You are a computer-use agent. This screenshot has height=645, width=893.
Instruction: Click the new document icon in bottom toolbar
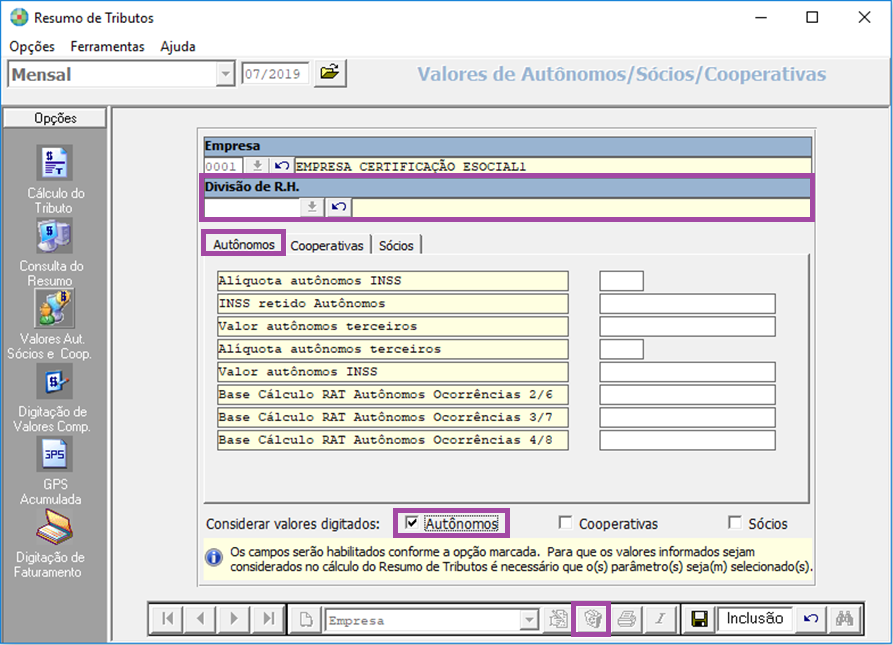[306, 618]
